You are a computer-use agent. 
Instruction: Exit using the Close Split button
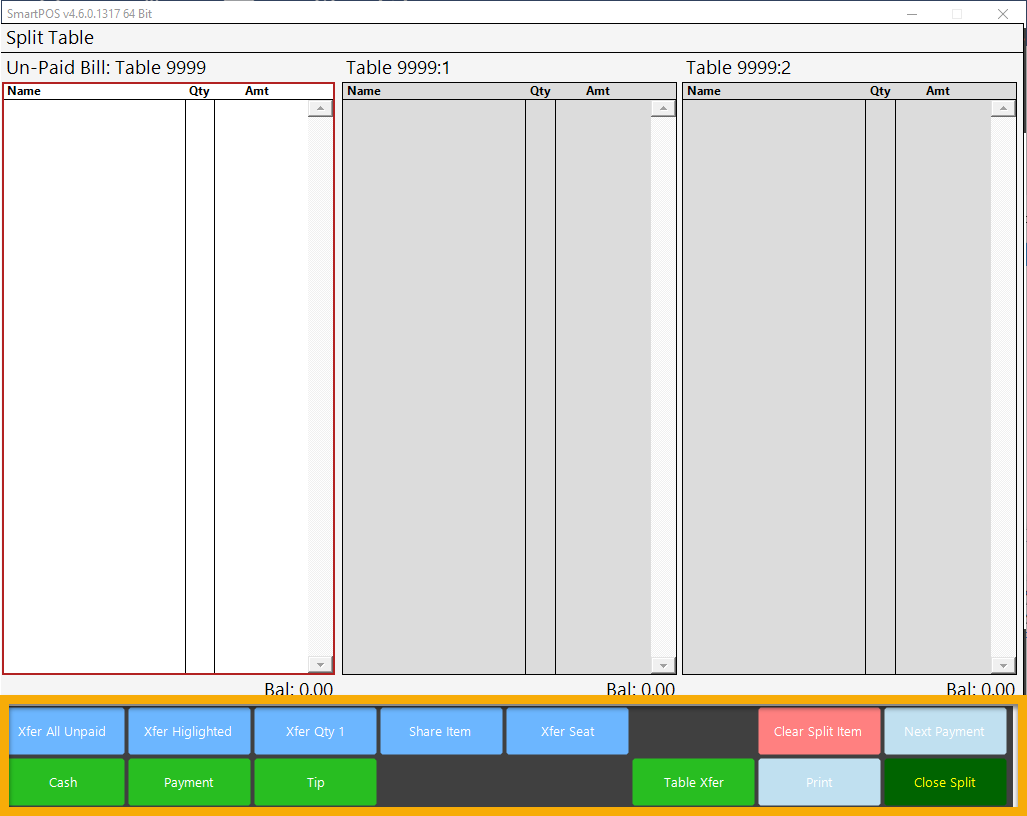click(x=944, y=782)
